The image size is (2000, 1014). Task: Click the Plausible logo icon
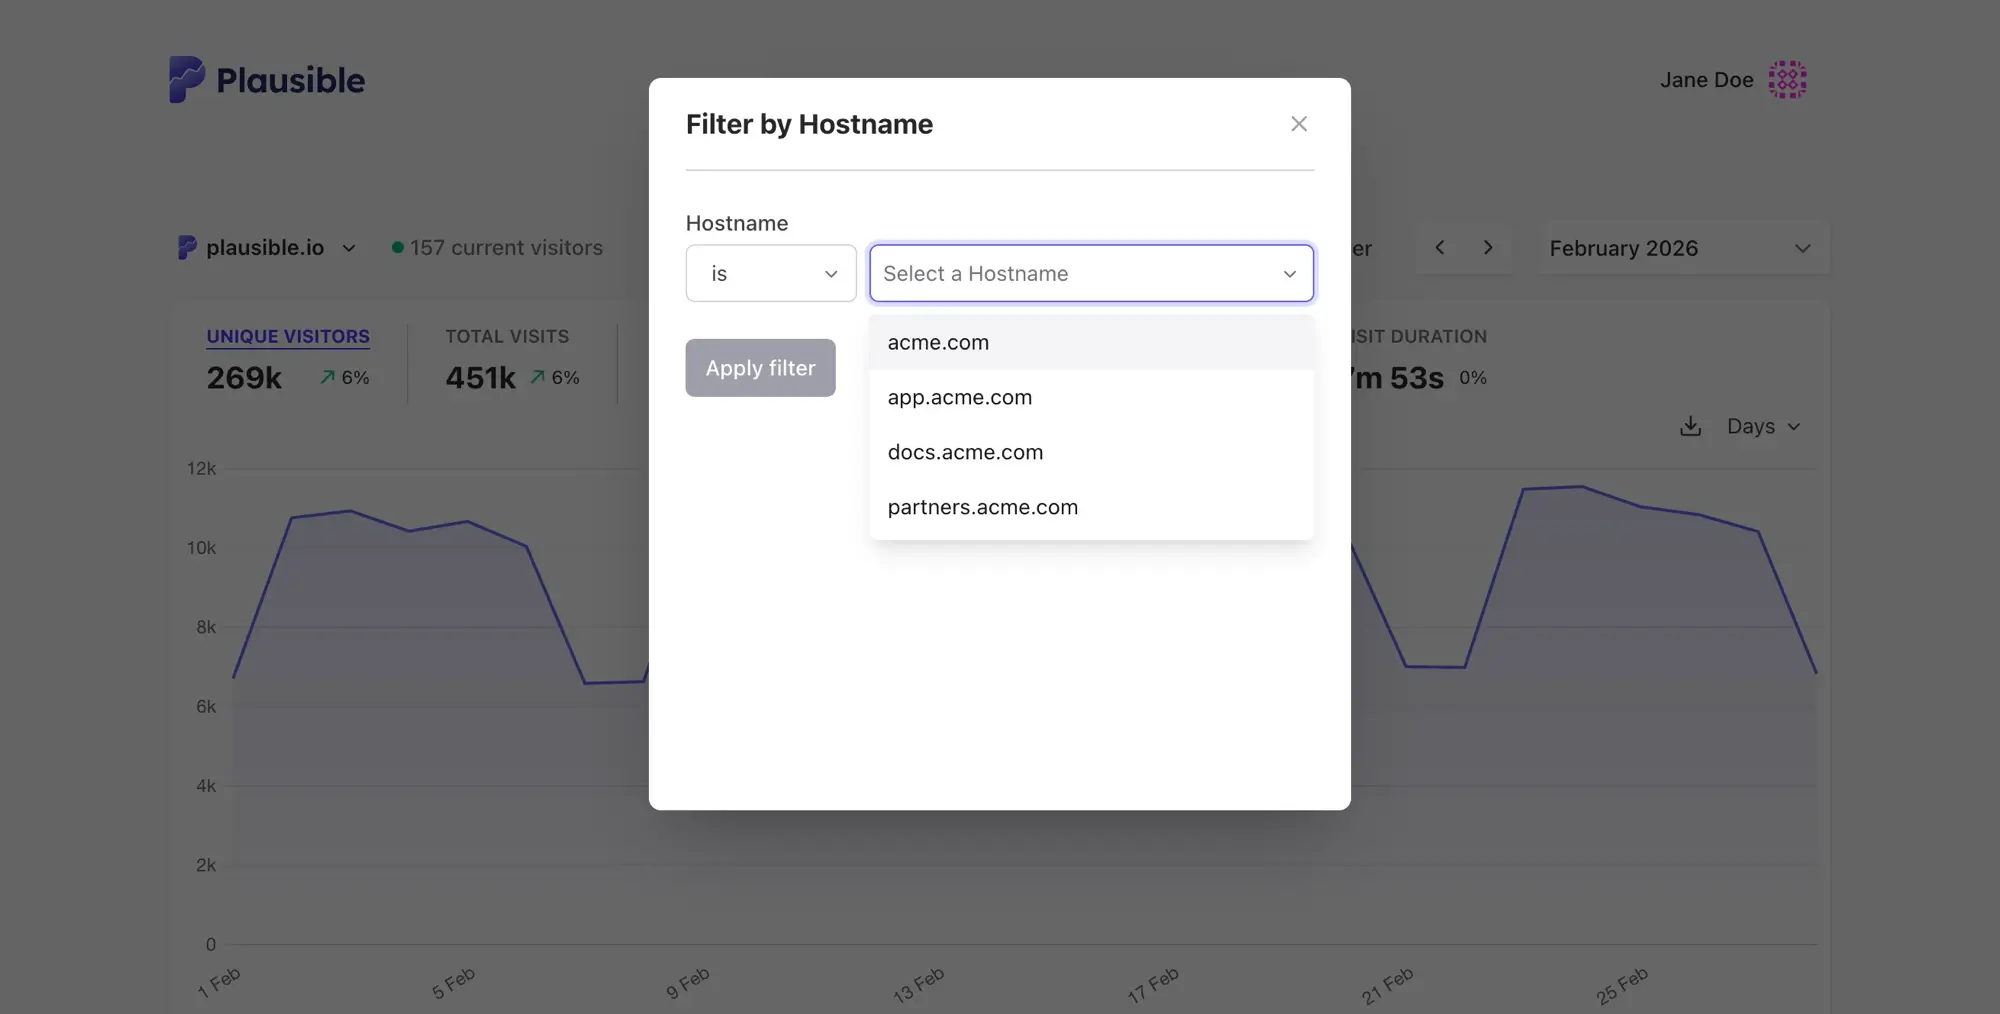click(x=187, y=79)
